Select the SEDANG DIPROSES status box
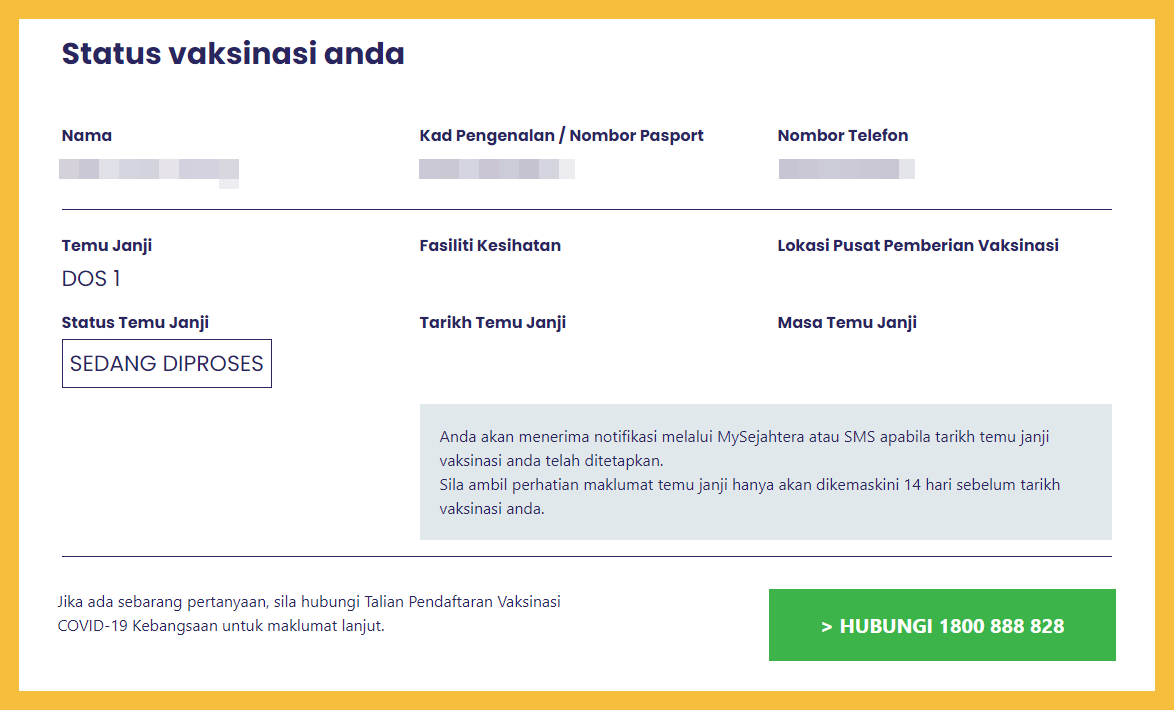 (166, 364)
